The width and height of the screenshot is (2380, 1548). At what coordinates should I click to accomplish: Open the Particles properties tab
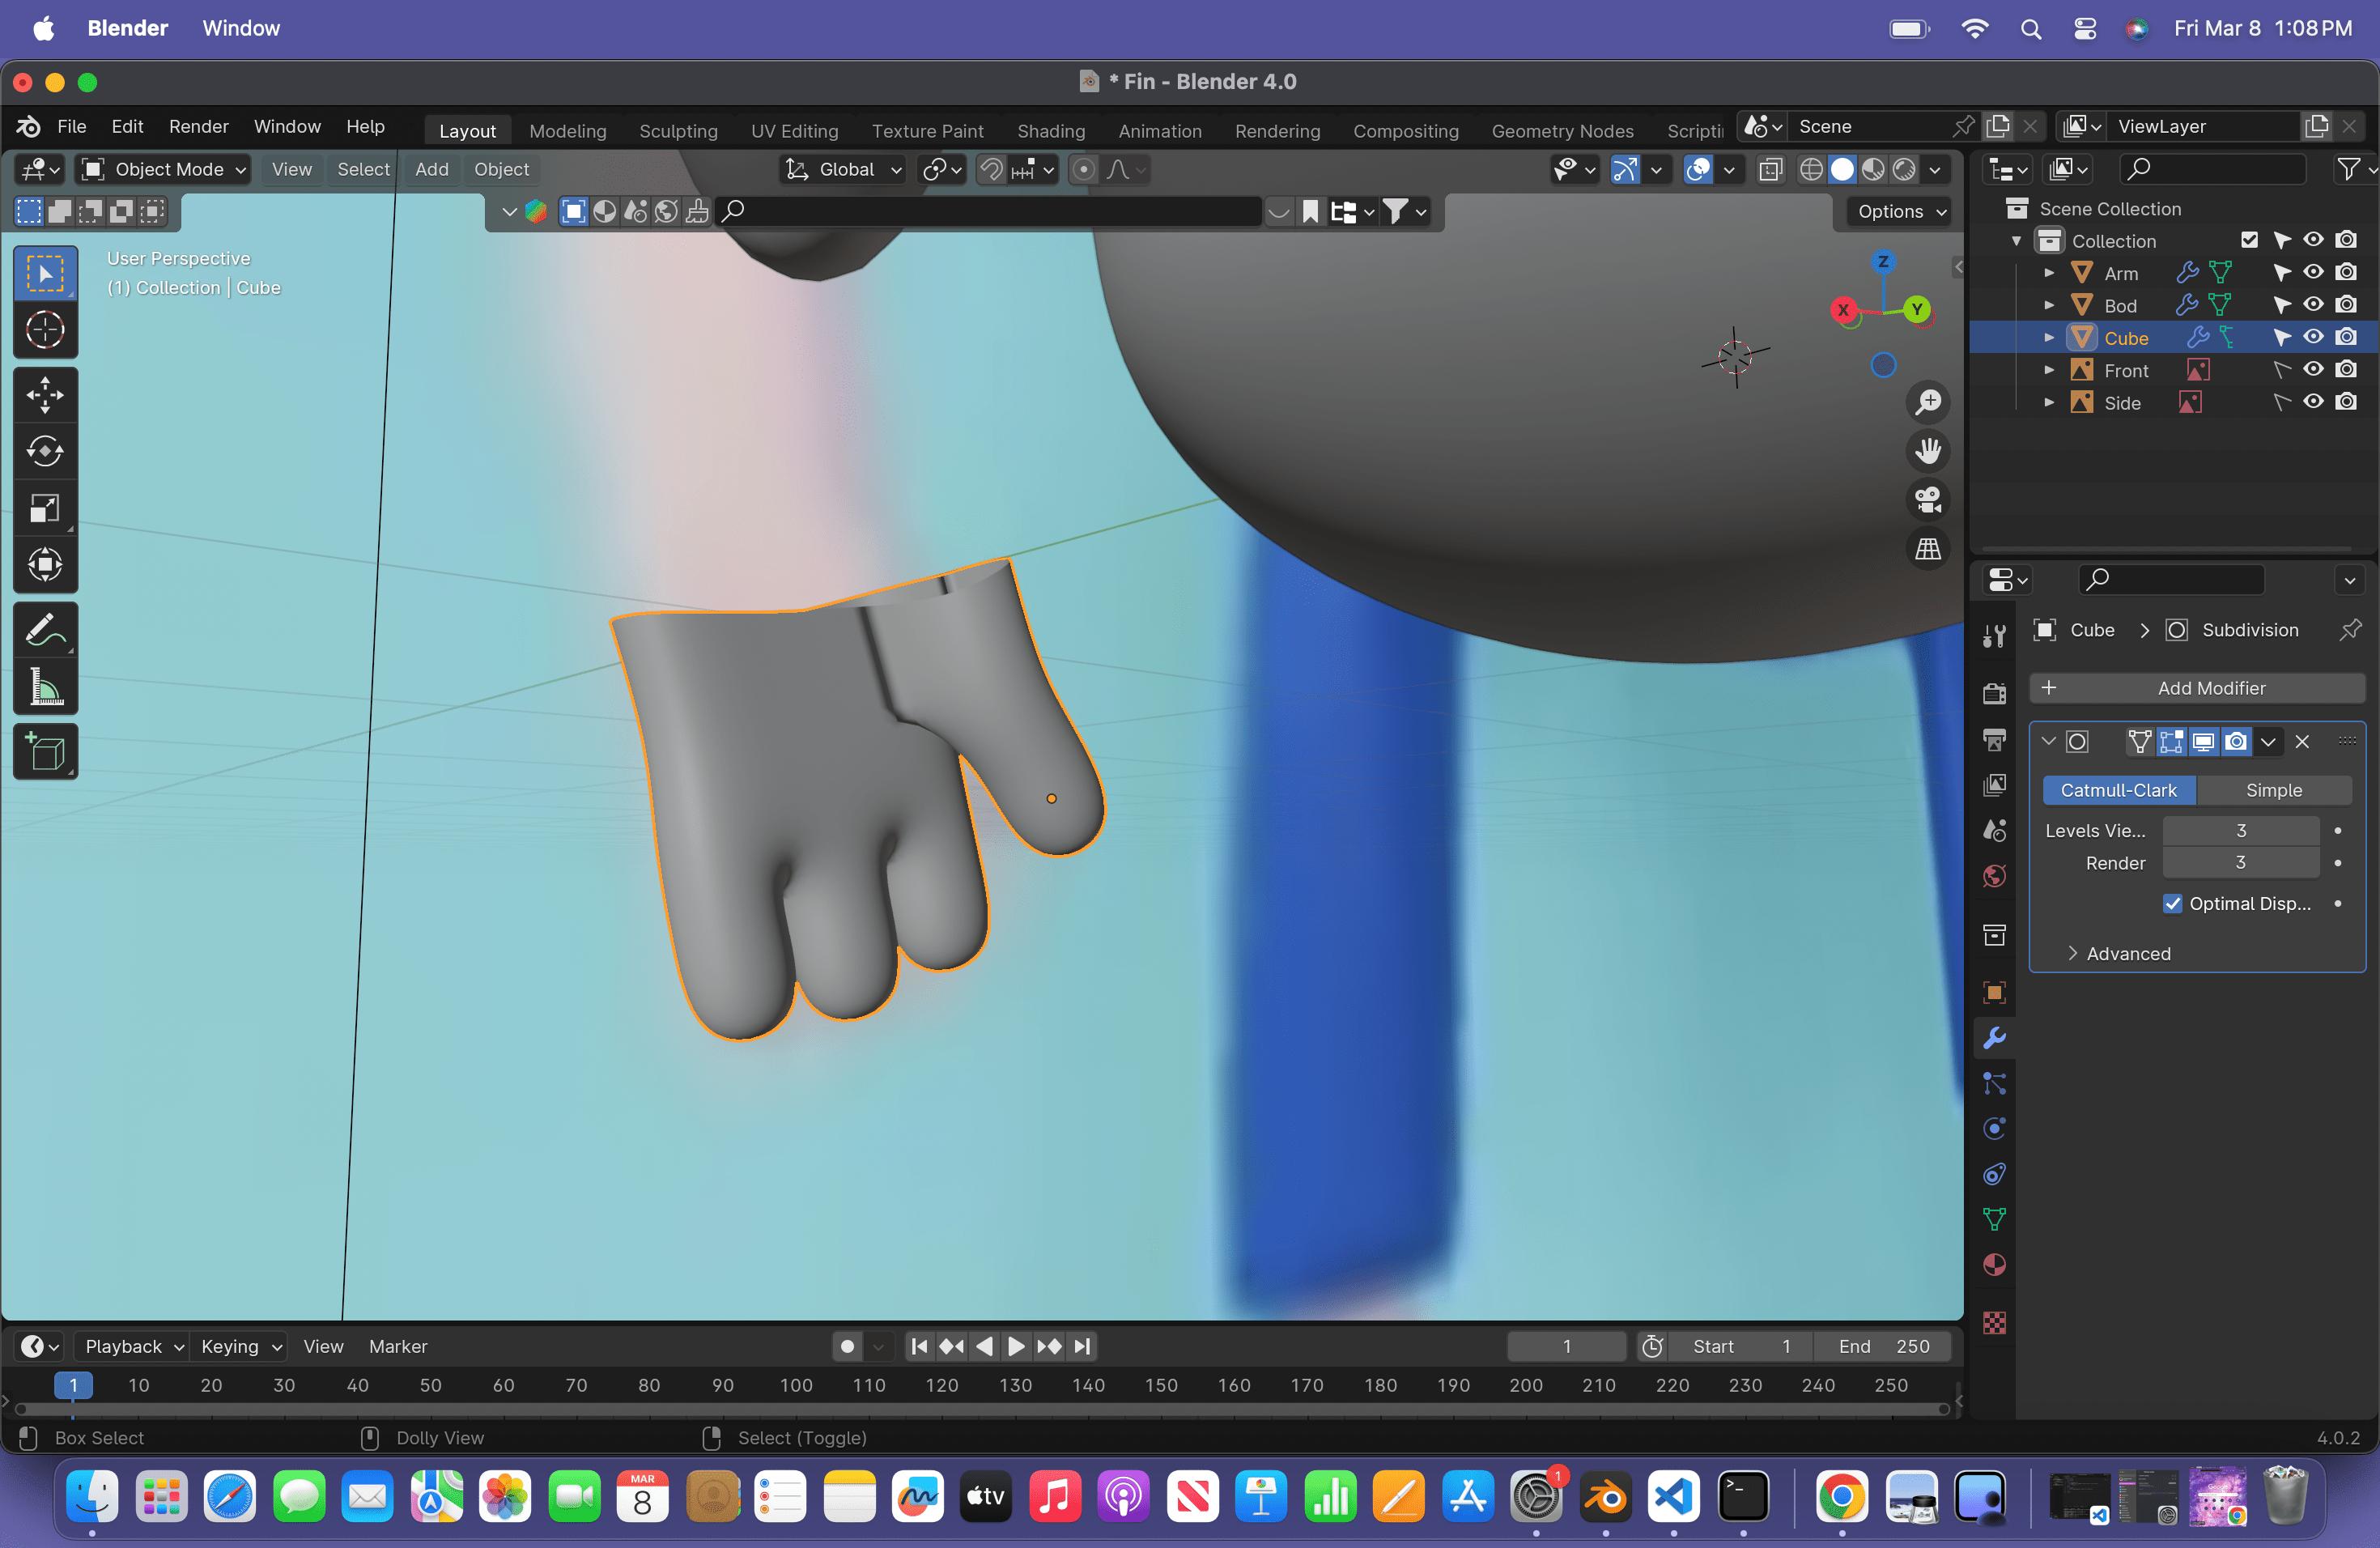pos(1994,1084)
